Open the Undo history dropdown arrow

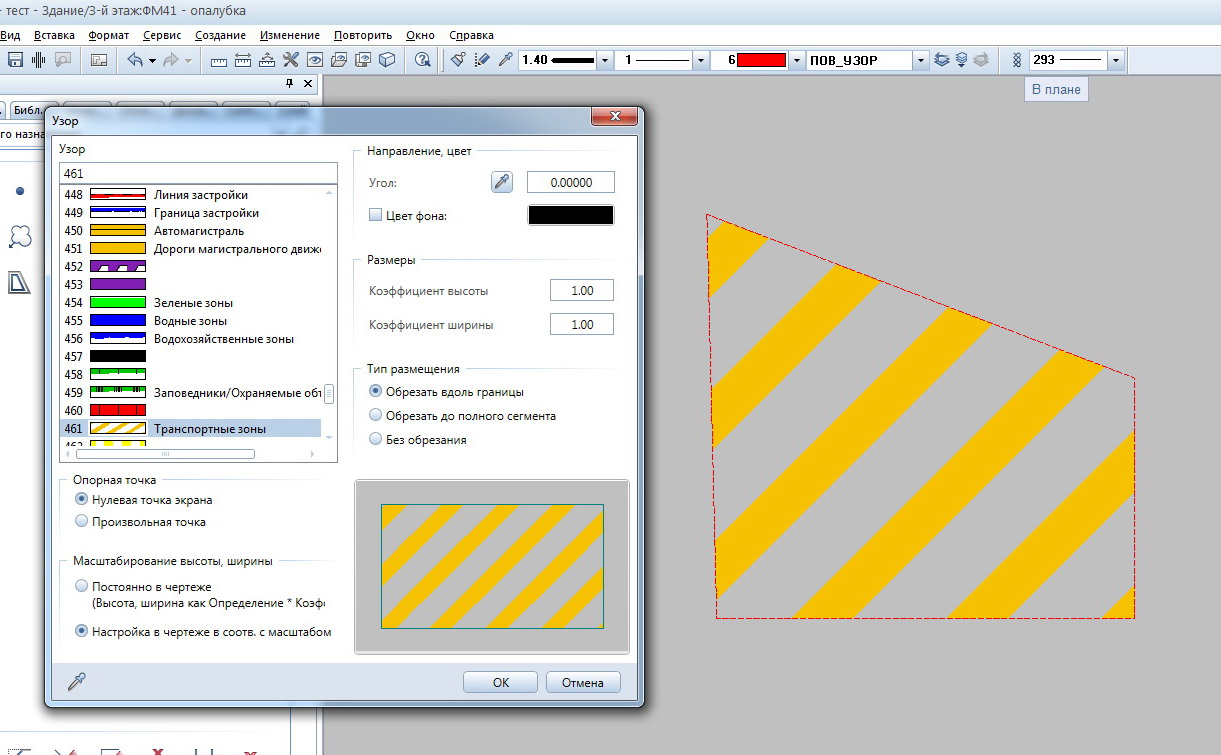[x=152, y=60]
